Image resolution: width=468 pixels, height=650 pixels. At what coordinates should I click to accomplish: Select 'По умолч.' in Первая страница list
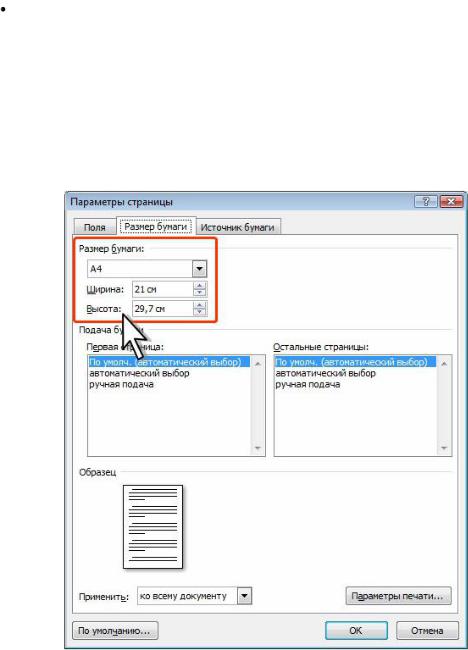[x=169, y=362]
